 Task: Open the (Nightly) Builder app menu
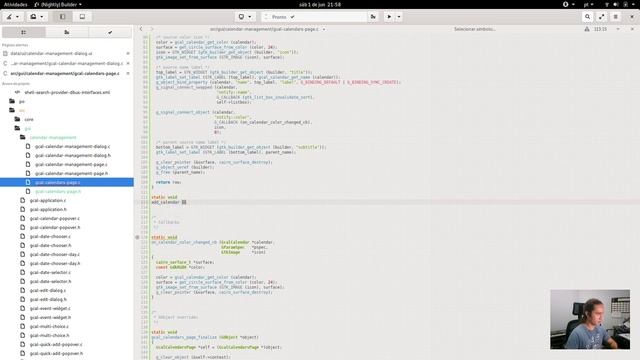coord(58,4)
